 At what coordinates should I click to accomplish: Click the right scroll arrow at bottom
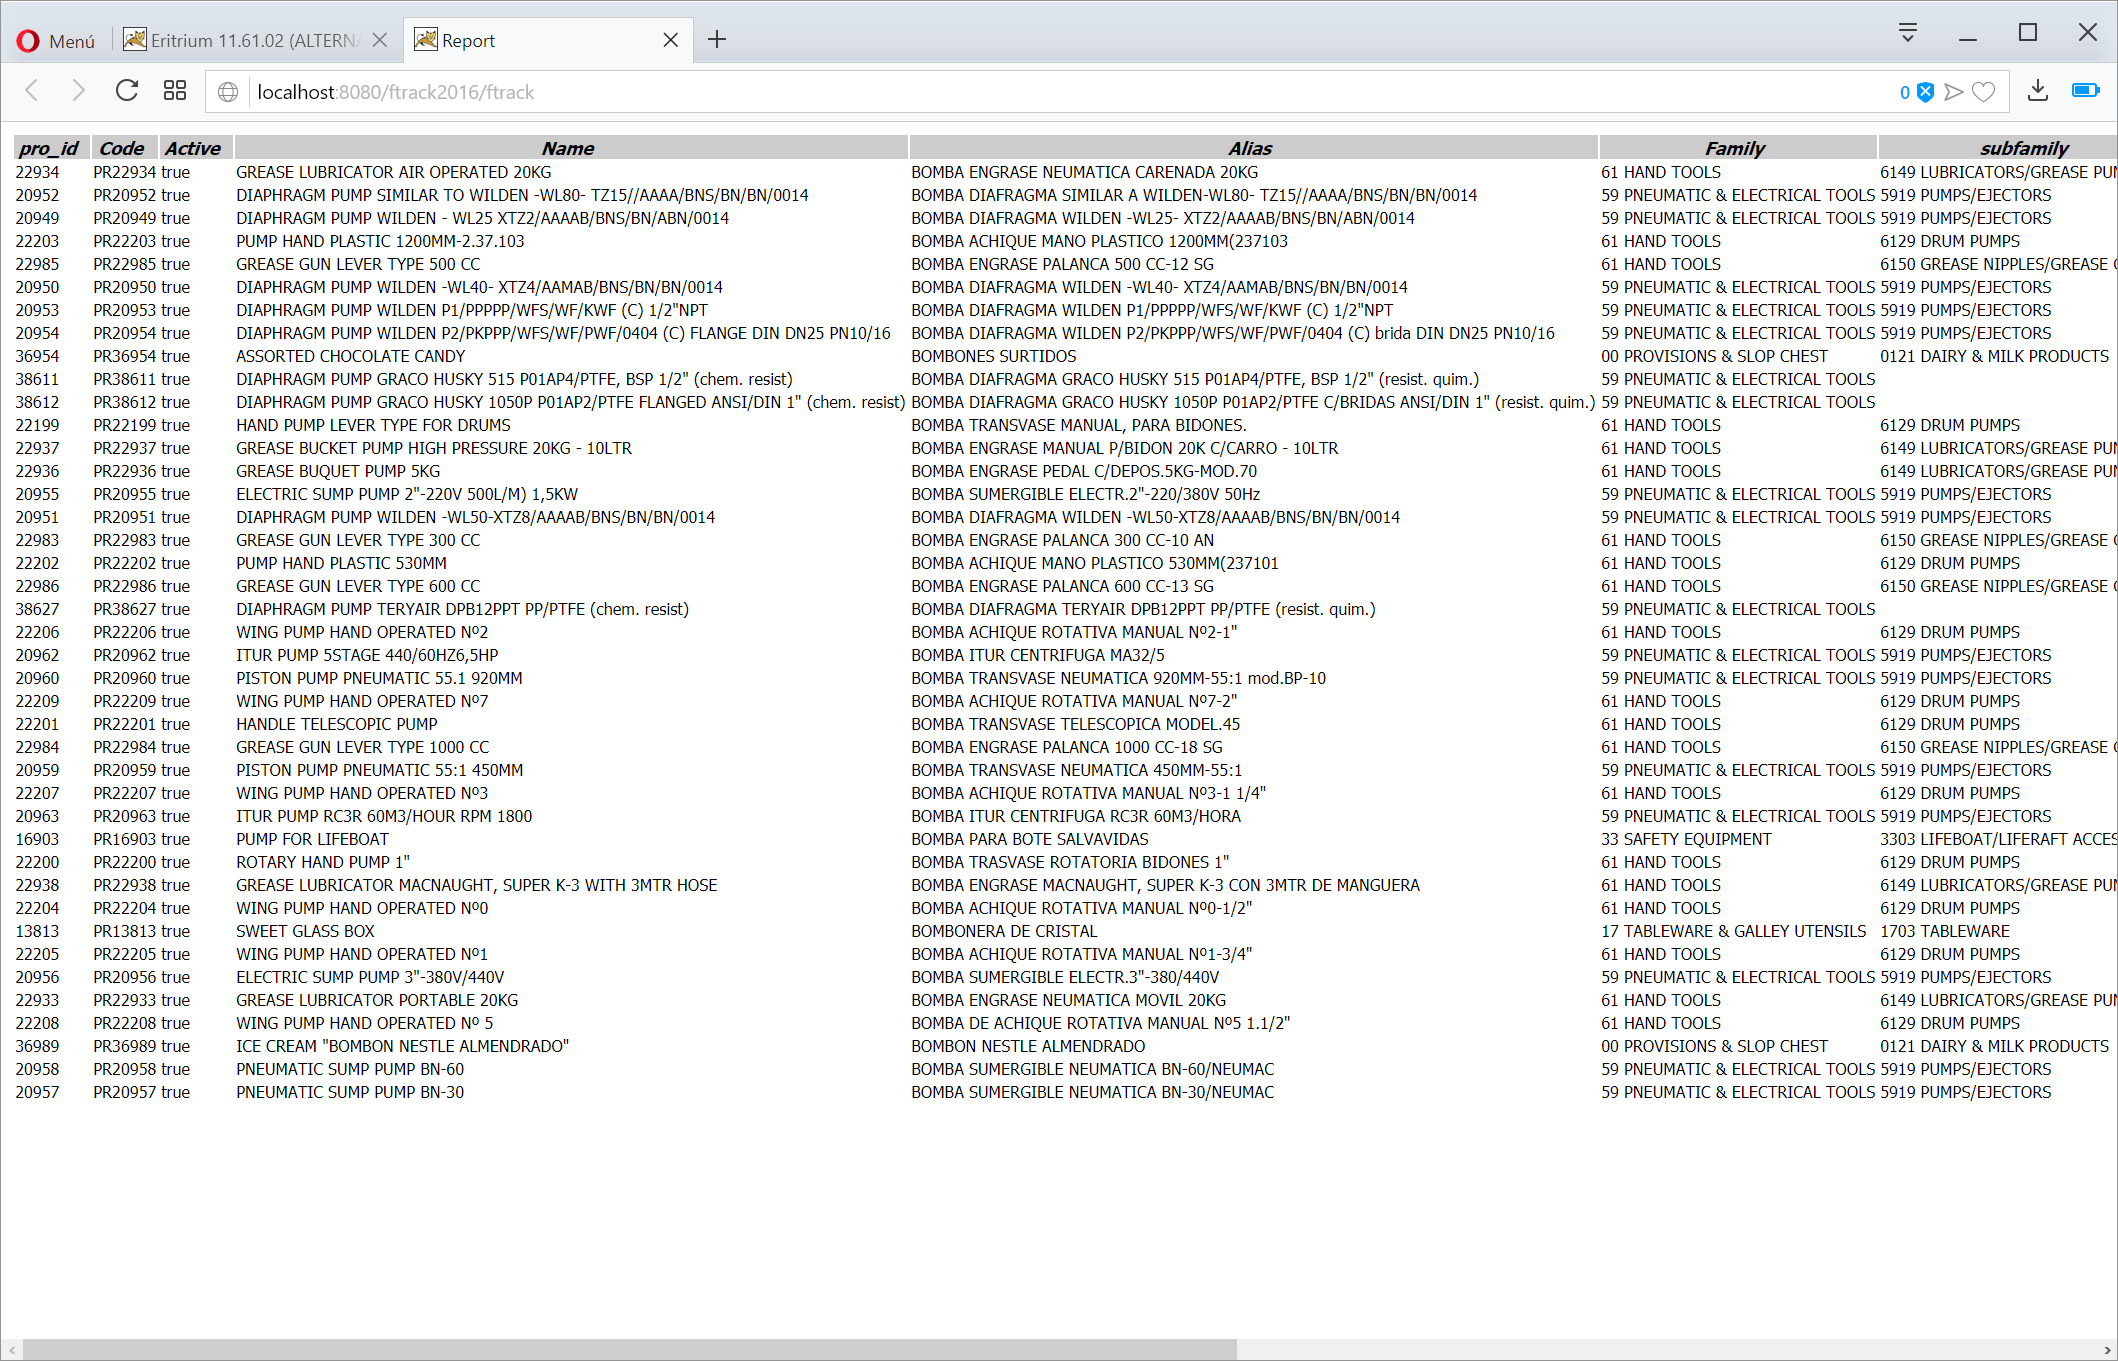(2107, 1350)
